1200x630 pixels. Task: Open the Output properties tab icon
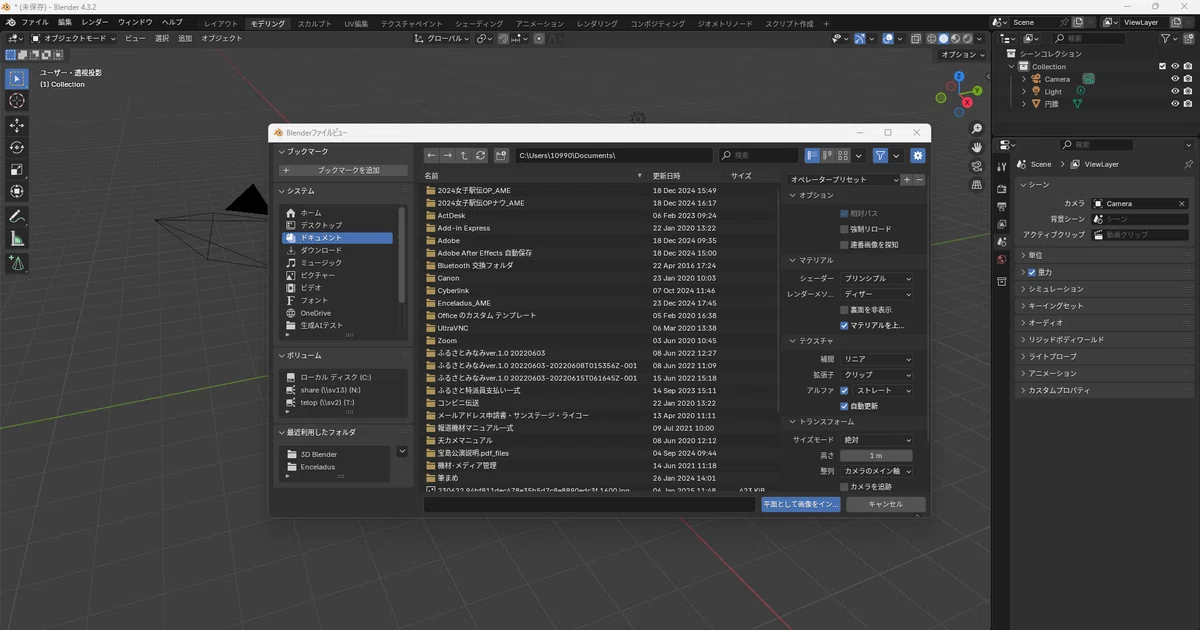coord(1002,207)
